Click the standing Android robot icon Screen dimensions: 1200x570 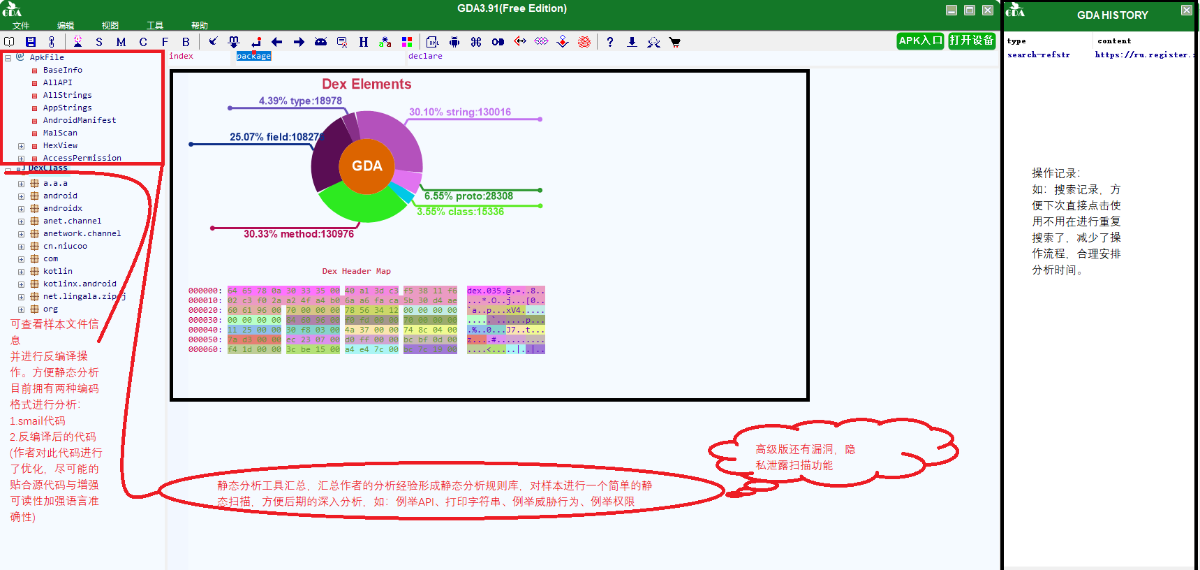click(454, 42)
